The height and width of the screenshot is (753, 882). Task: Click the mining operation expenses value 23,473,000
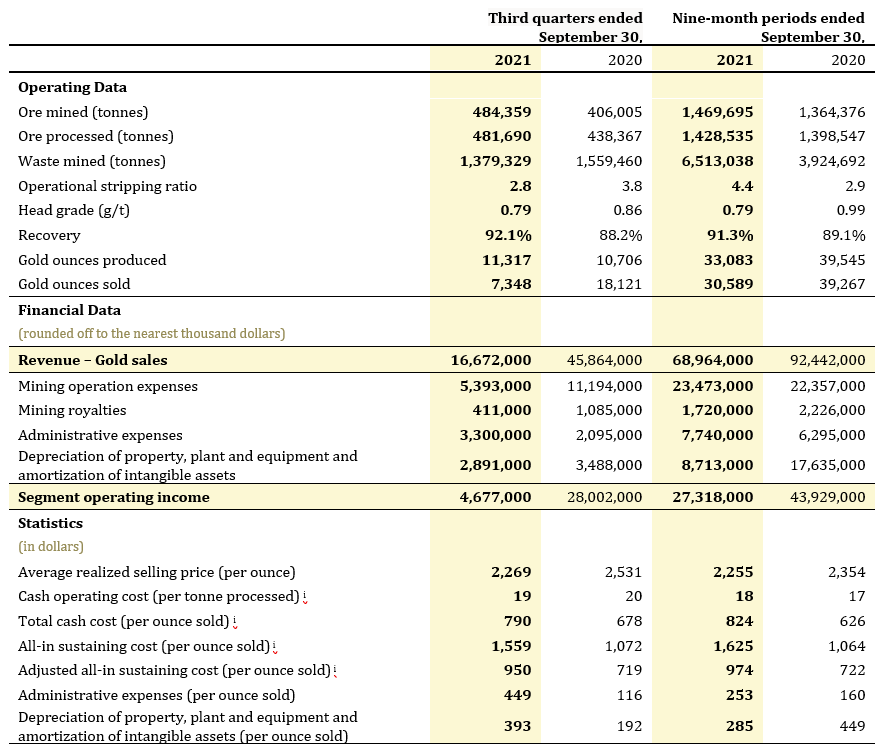pyautogui.click(x=713, y=386)
